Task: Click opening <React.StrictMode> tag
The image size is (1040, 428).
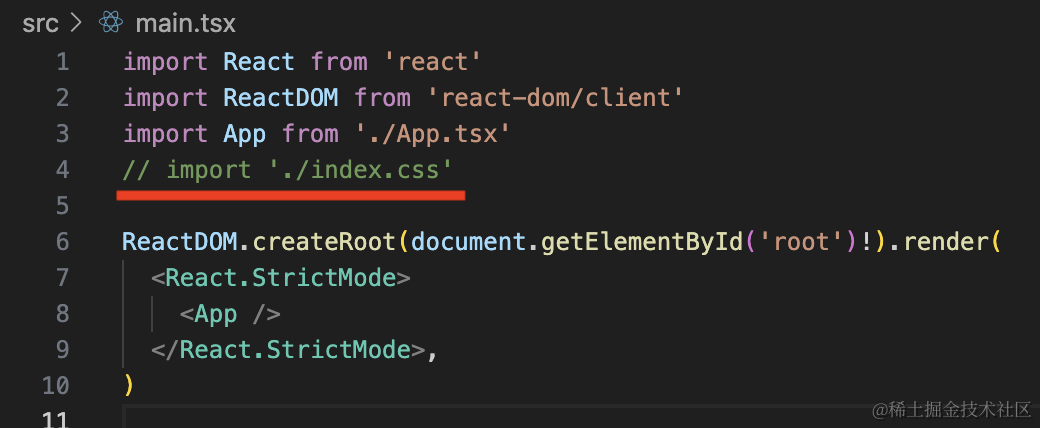Action: click(x=281, y=277)
